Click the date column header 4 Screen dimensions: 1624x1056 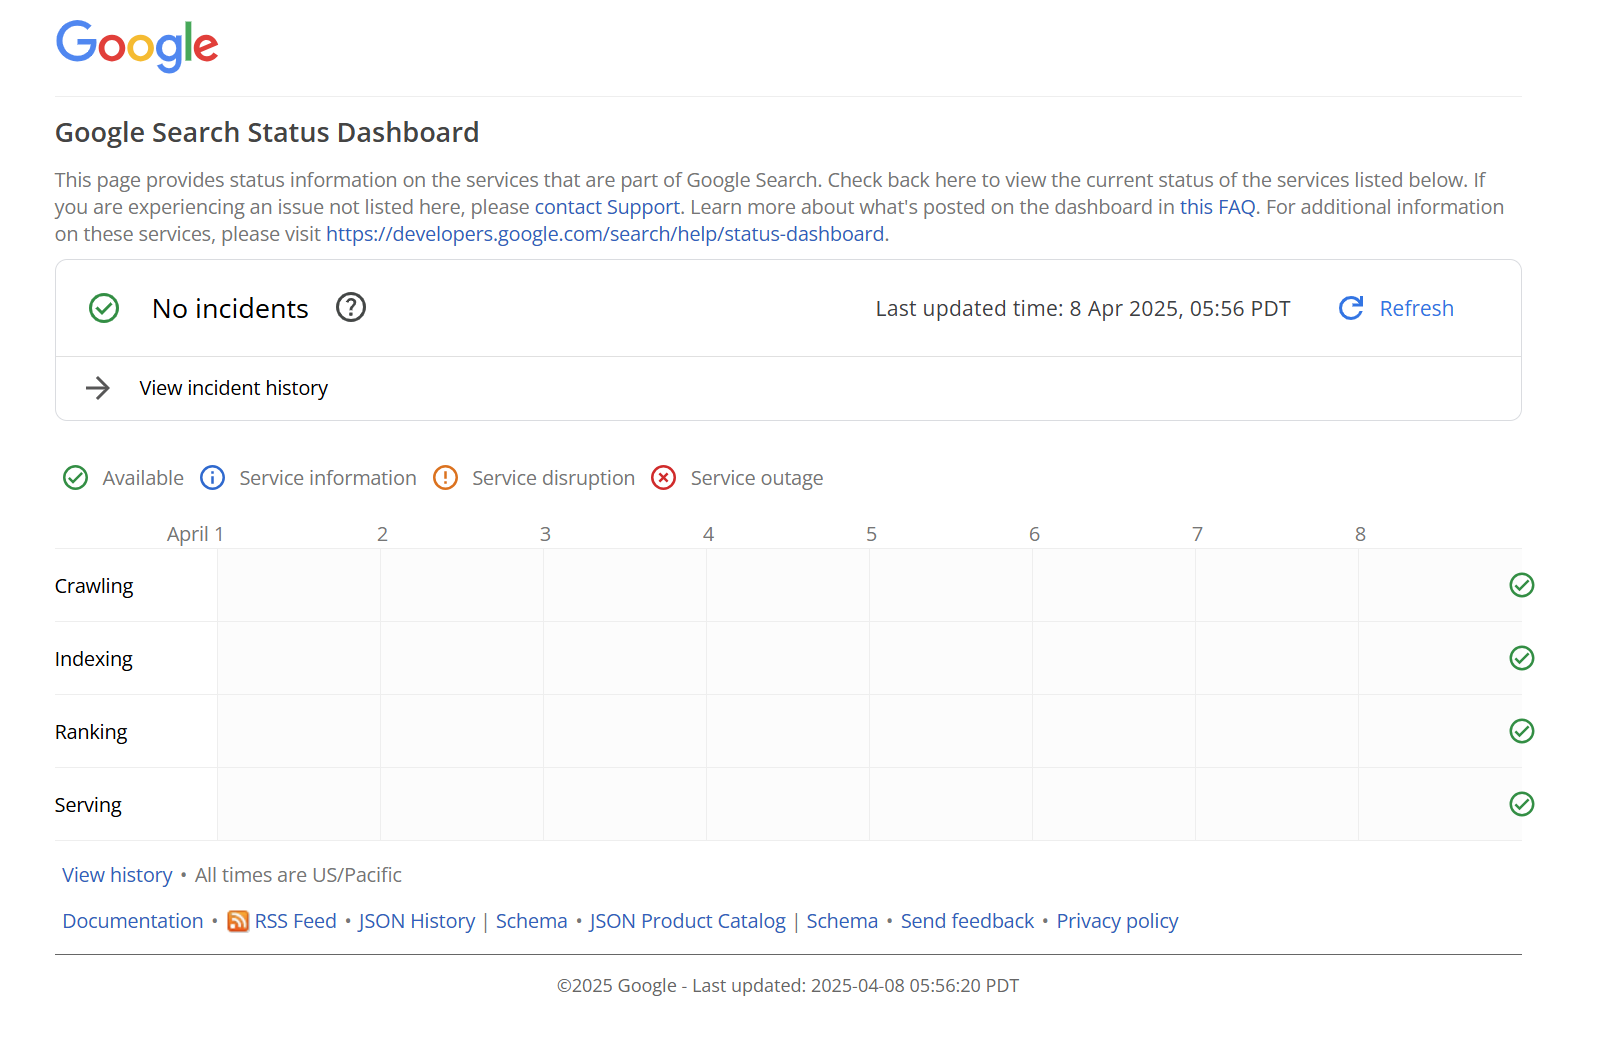point(708,534)
